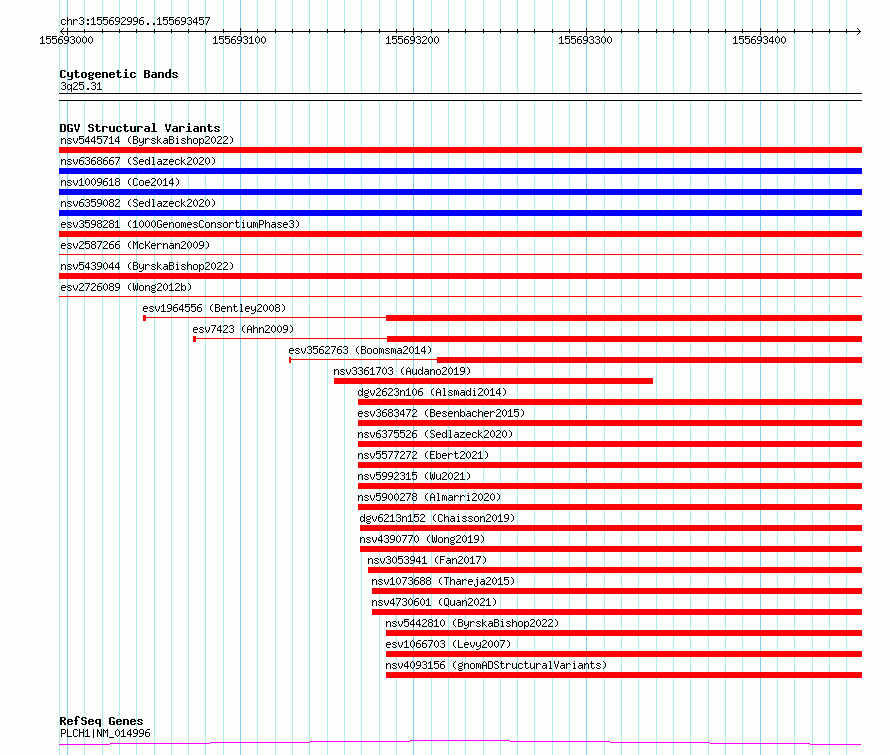This screenshot has height=755, width=890.
Task: Select the 3q25.31 cytogenetic band label
Action: click(x=81, y=86)
